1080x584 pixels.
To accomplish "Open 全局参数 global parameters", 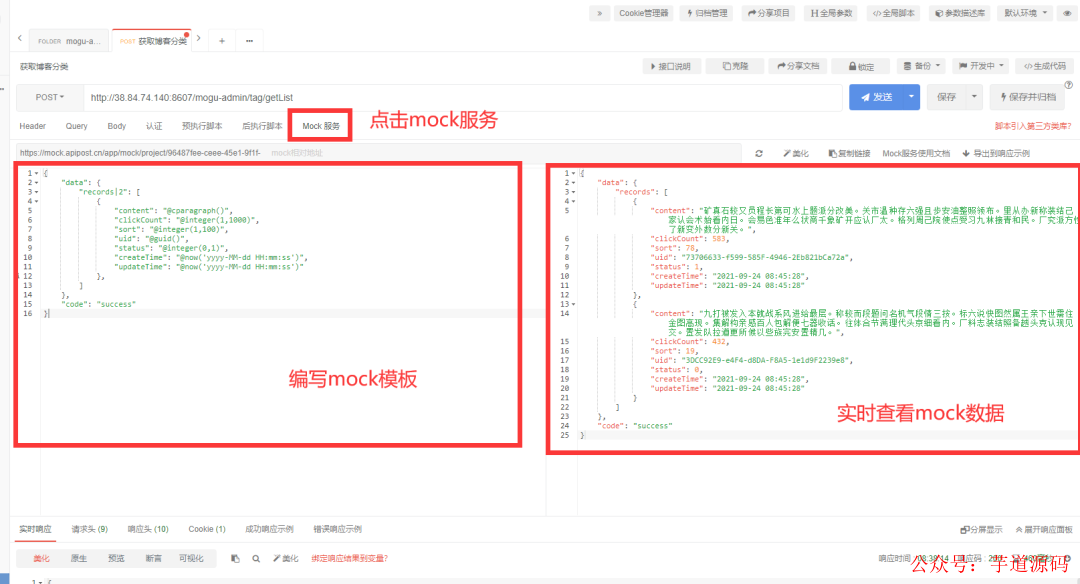I will pos(831,13).
